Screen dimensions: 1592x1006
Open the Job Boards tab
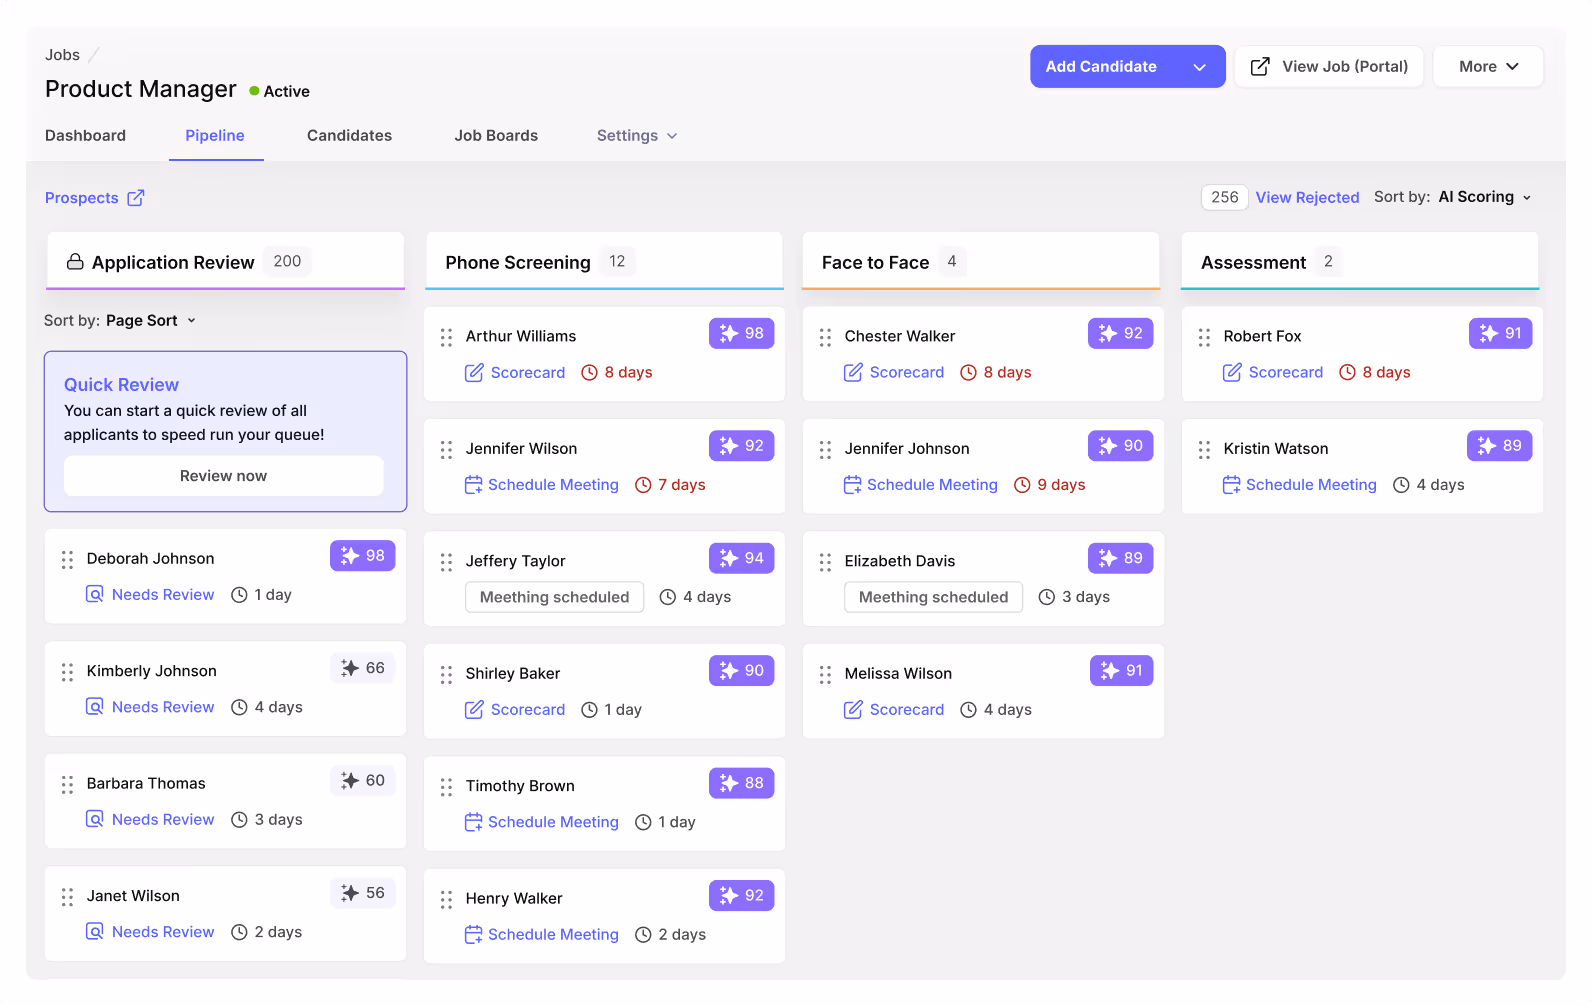click(496, 136)
